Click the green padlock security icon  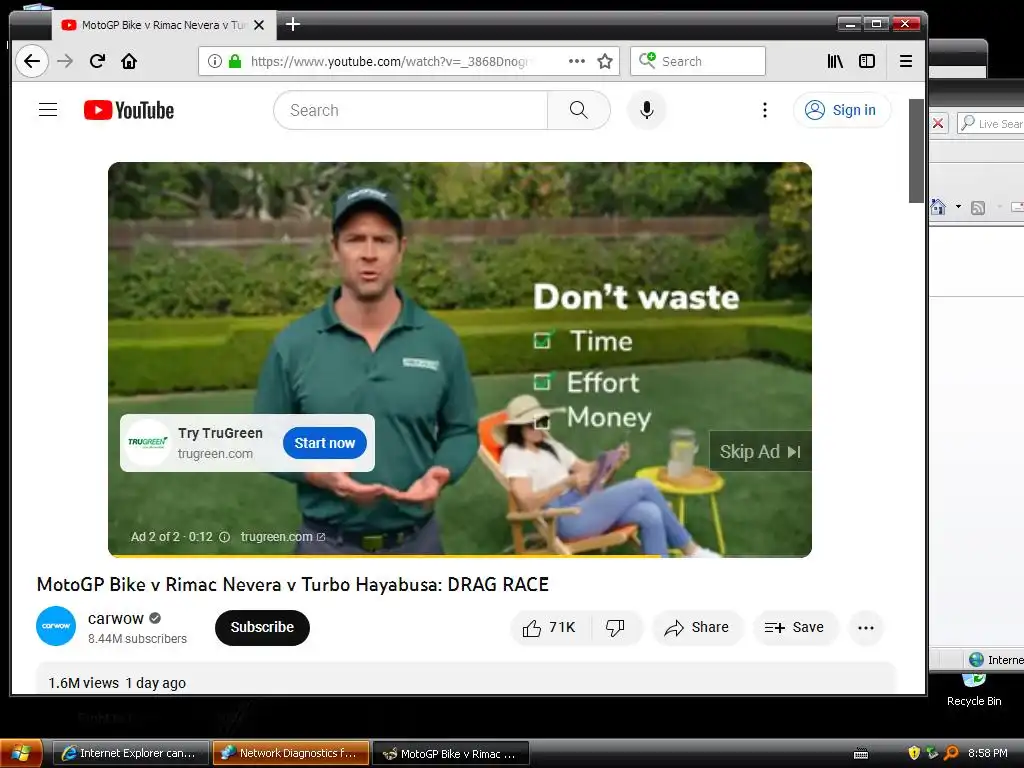tap(234, 61)
